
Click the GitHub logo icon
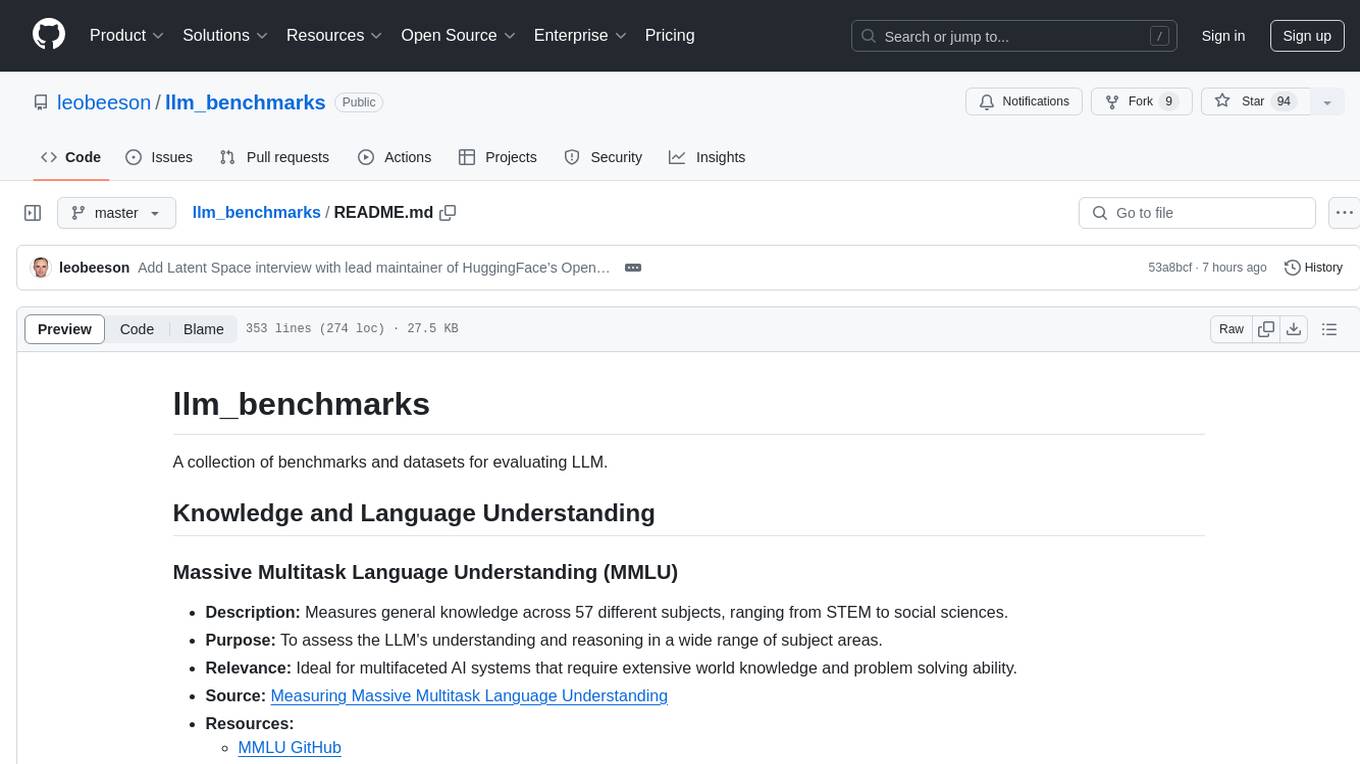tap(49, 35)
